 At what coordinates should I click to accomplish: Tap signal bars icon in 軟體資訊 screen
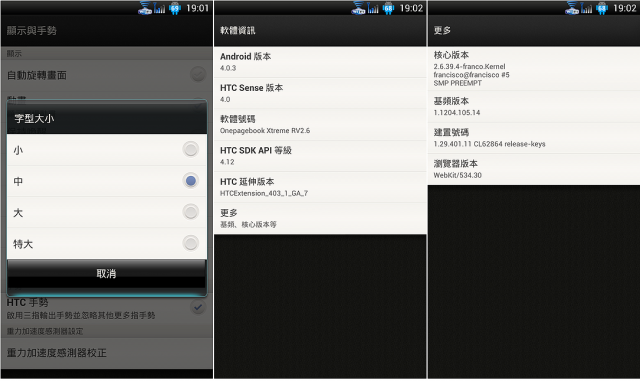[x=373, y=8]
